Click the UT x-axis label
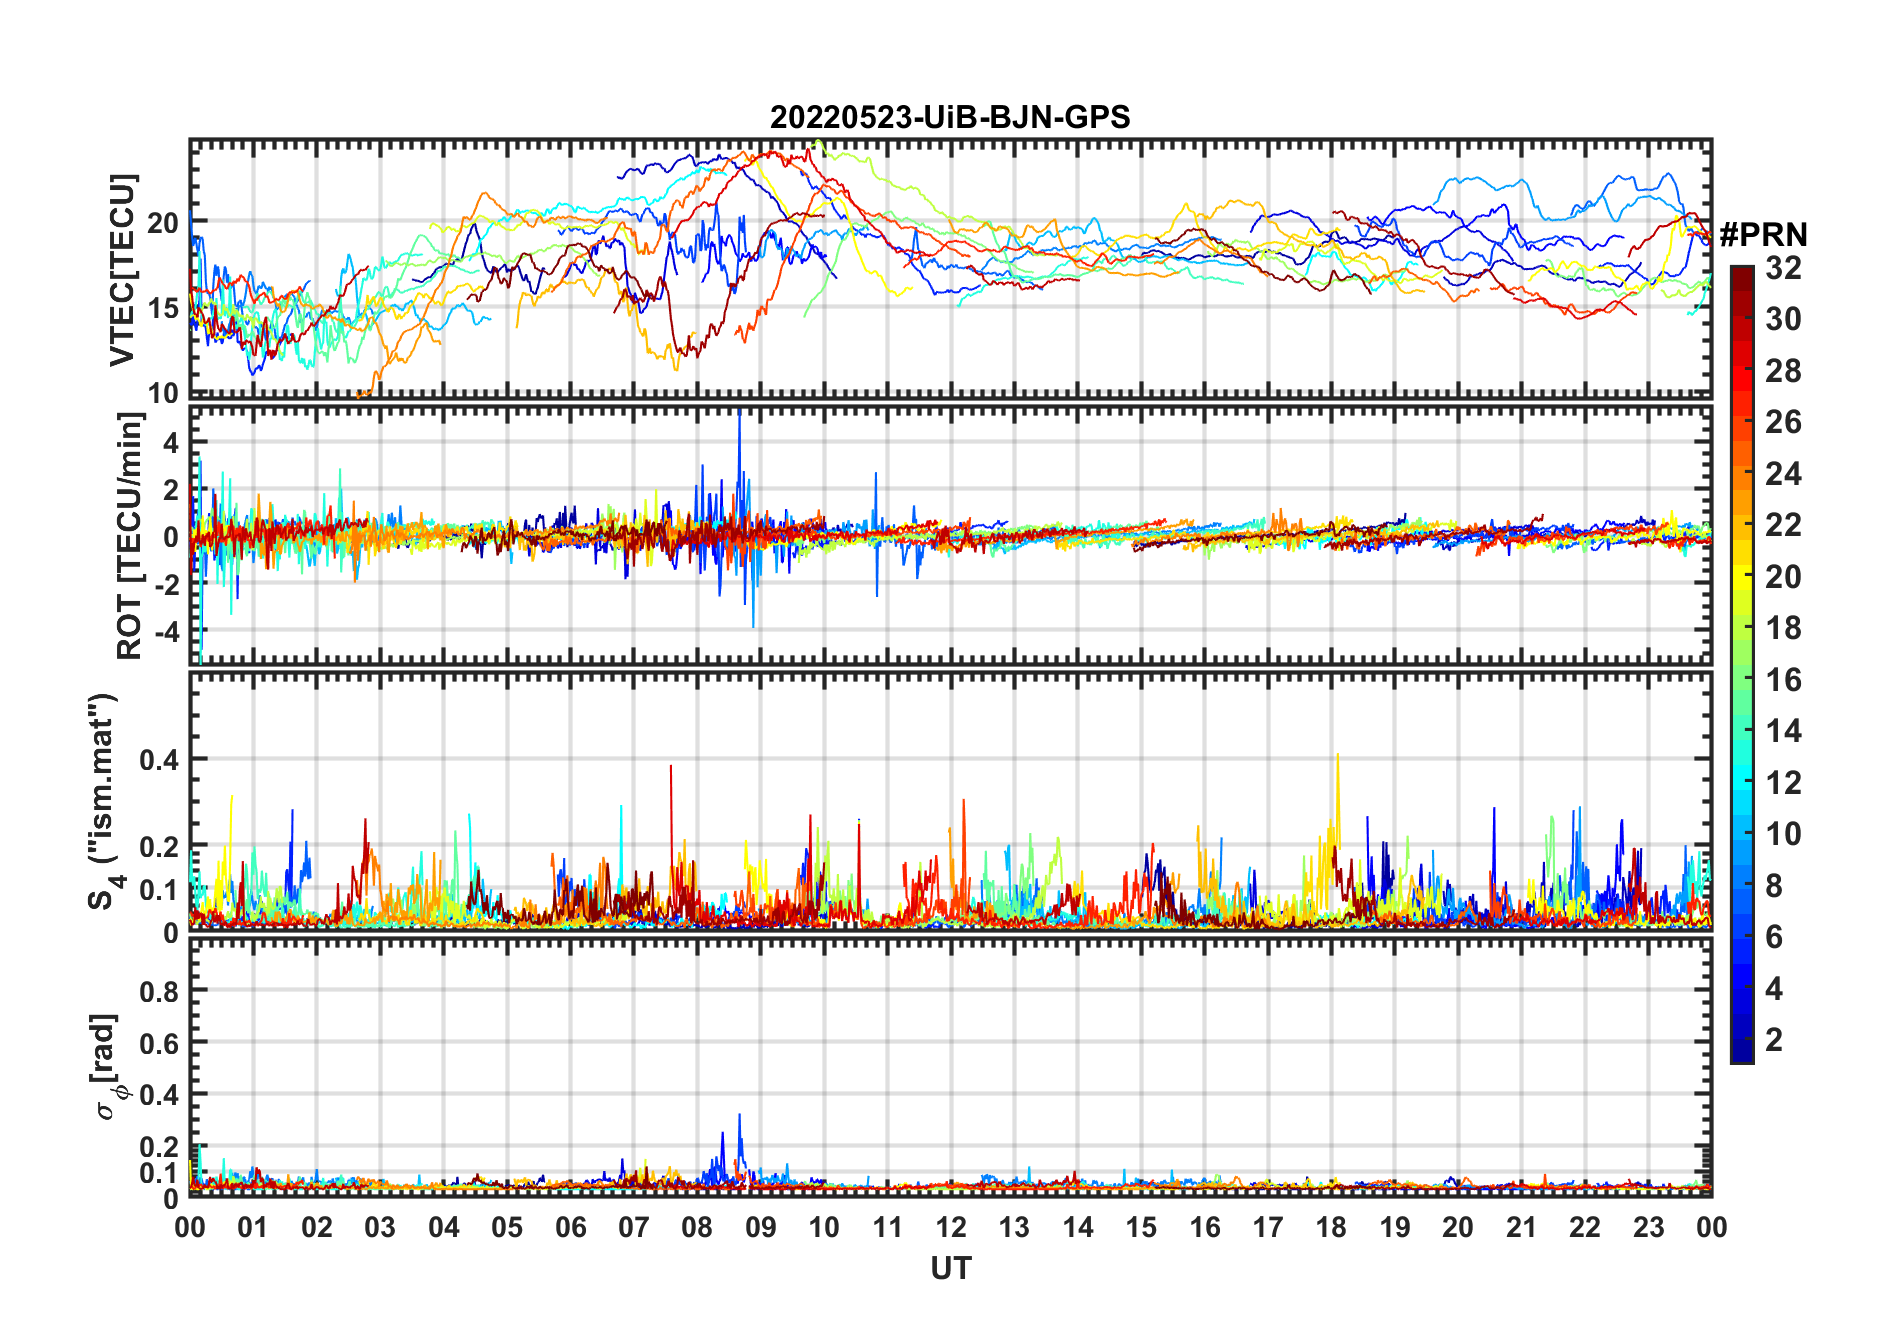The image size is (1902, 1330). [x=950, y=1268]
